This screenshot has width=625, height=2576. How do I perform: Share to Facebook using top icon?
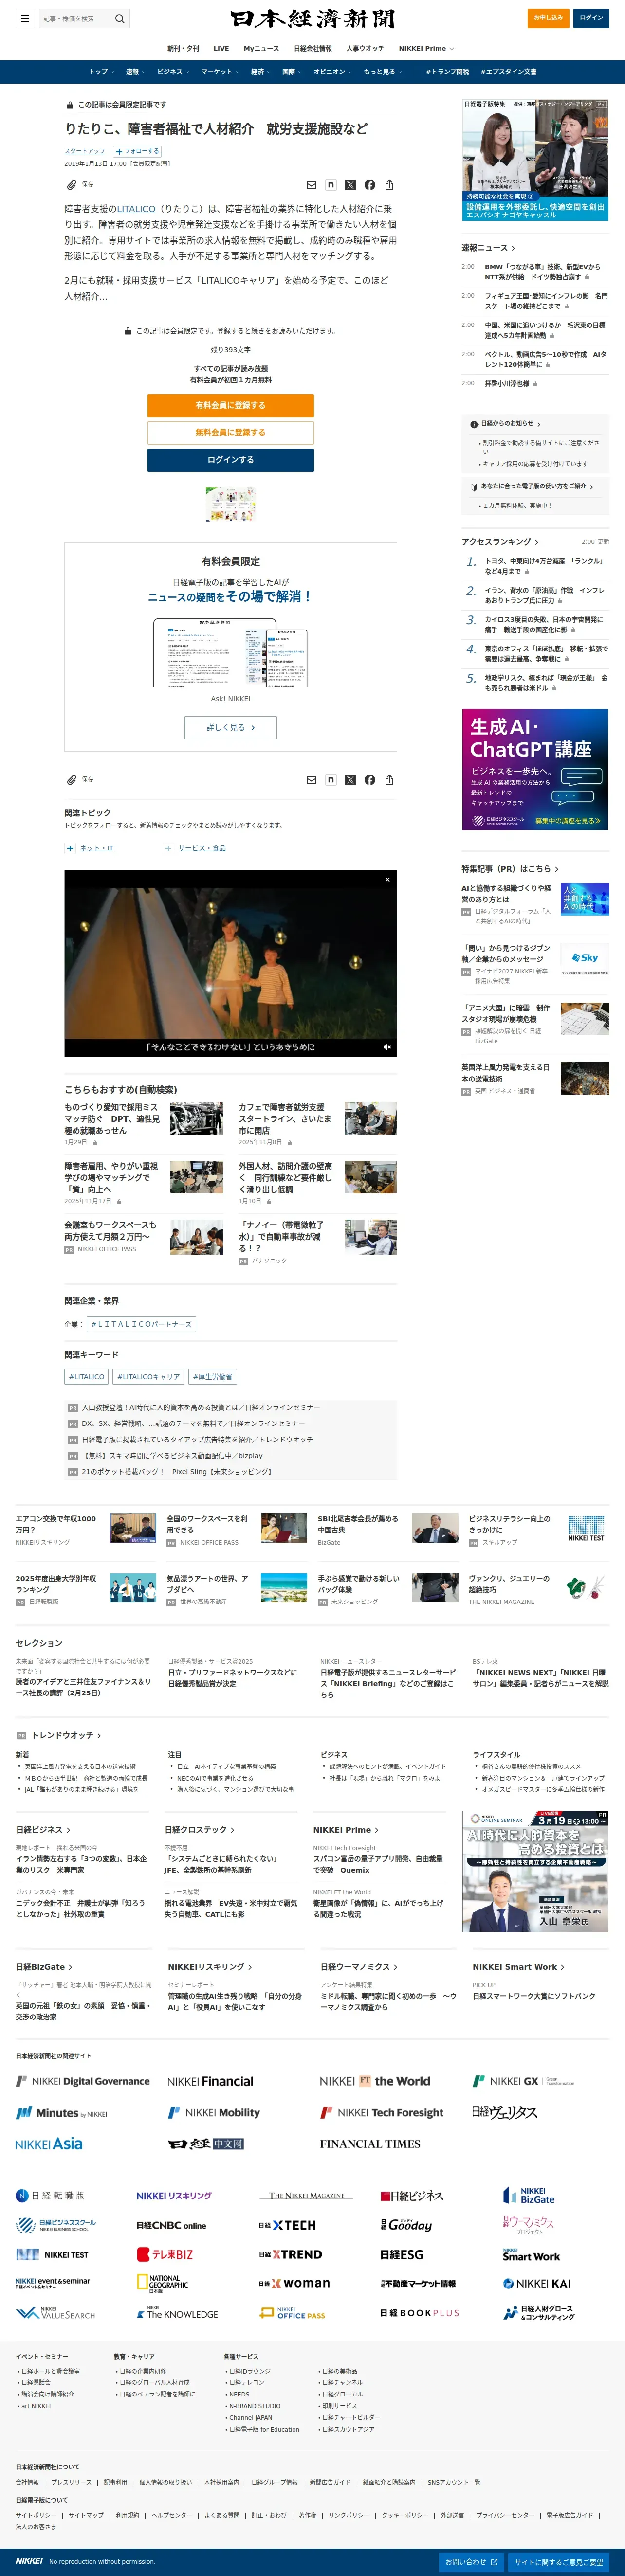[x=370, y=185]
